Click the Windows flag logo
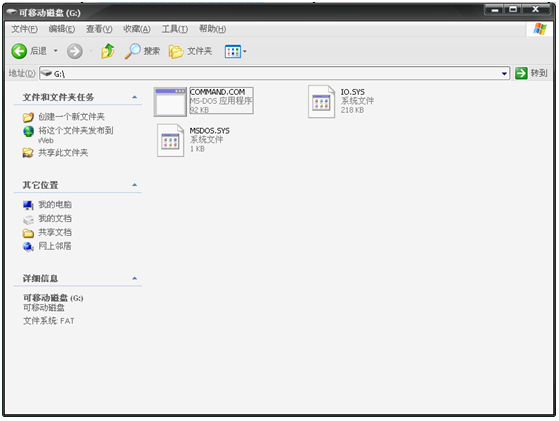The height and width of the screenshot is (421, 559). point(540,29)
